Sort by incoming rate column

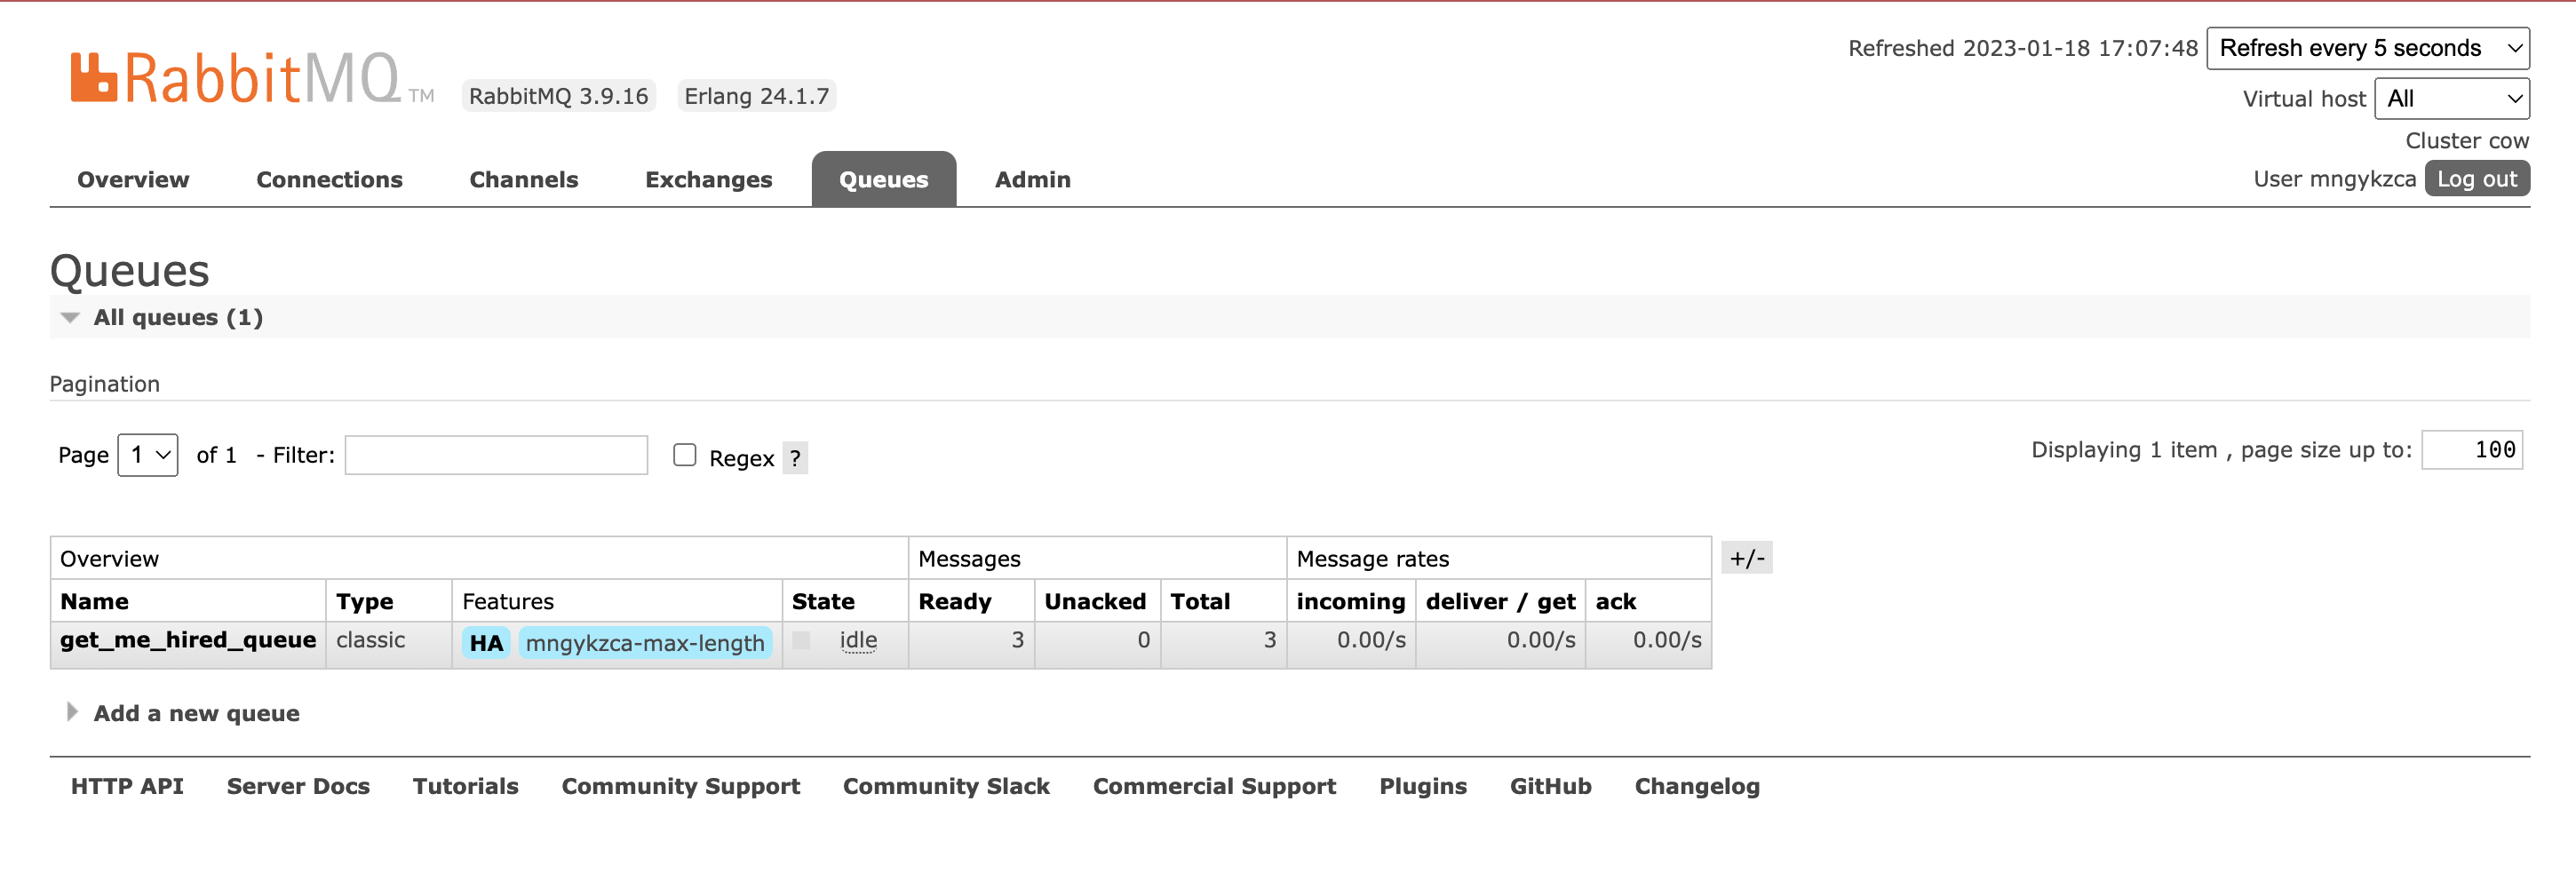click(x=1350, y=602)
